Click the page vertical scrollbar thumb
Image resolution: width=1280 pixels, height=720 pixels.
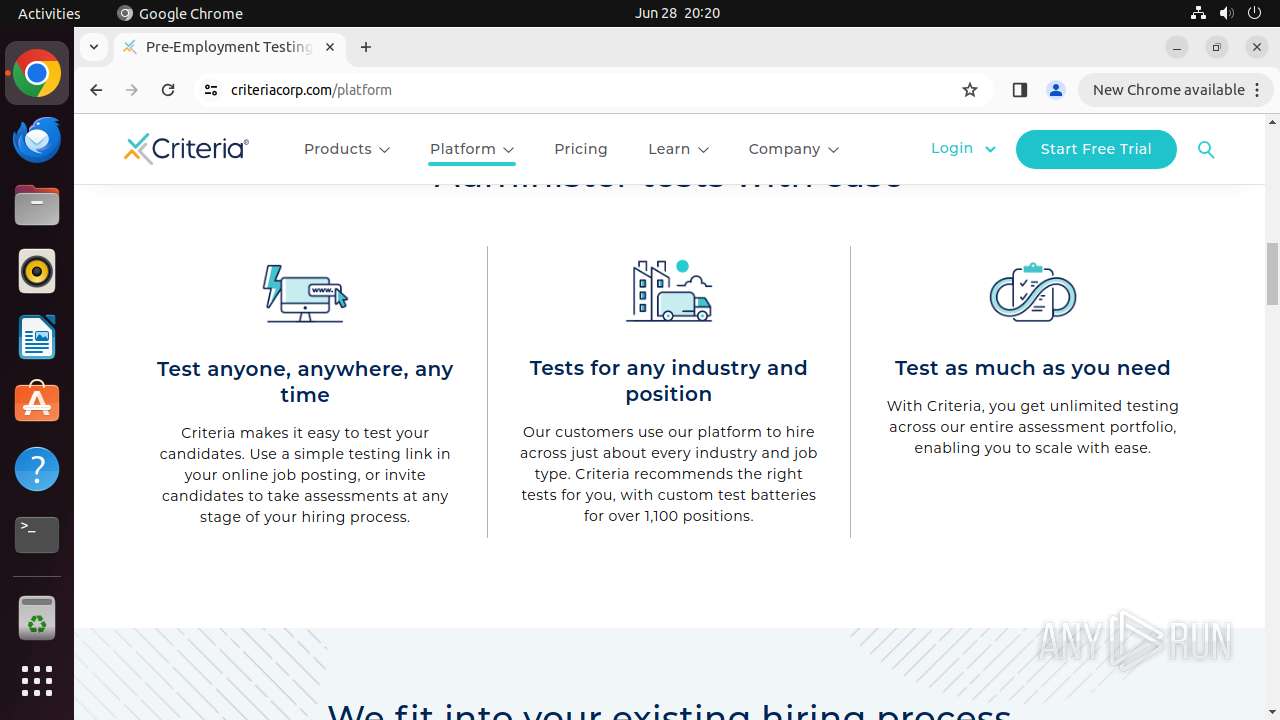1272,273
